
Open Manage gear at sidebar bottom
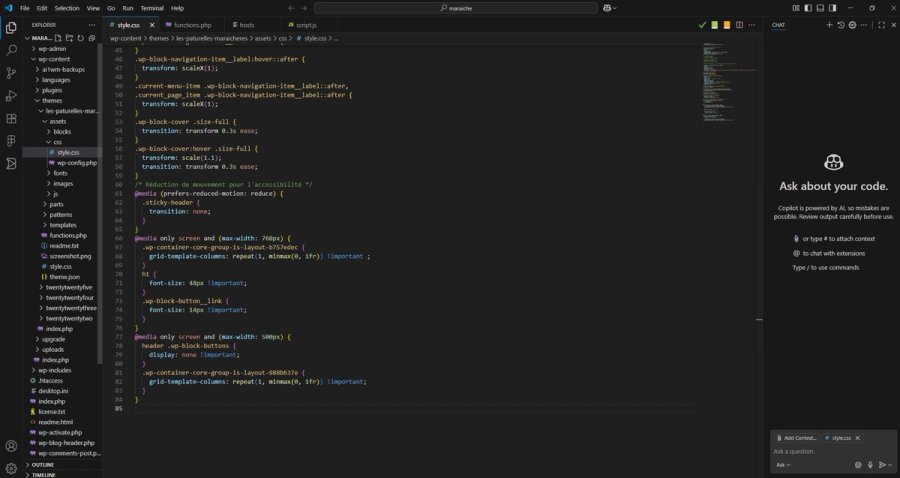pyautogui.click(x=11, y=468)
